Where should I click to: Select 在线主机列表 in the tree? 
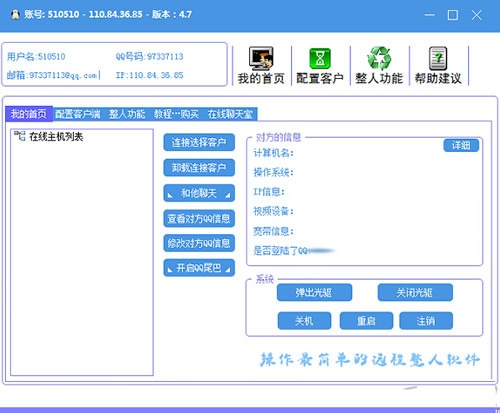tap(56, 136)
